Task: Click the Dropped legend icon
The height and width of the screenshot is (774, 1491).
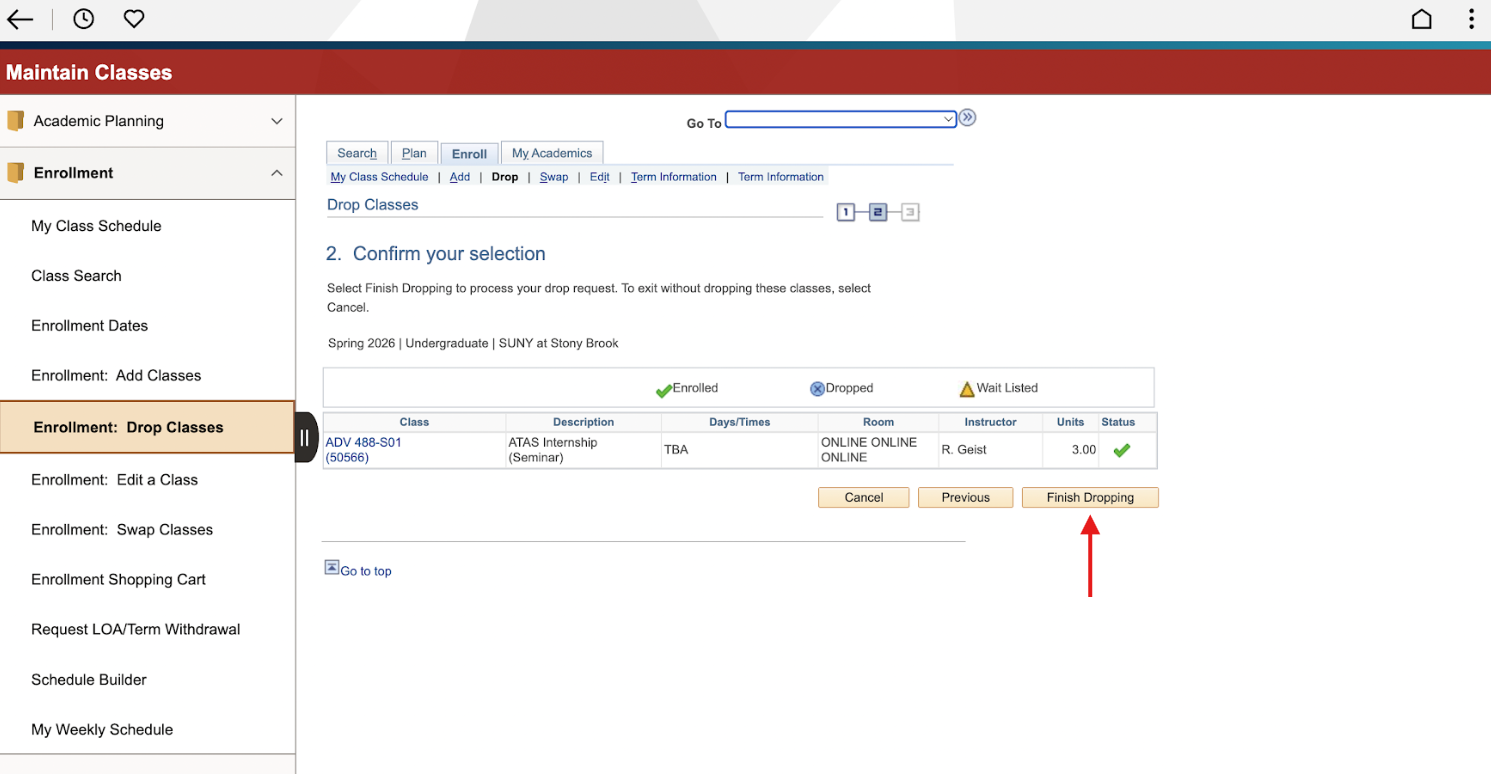Action: 817,389
